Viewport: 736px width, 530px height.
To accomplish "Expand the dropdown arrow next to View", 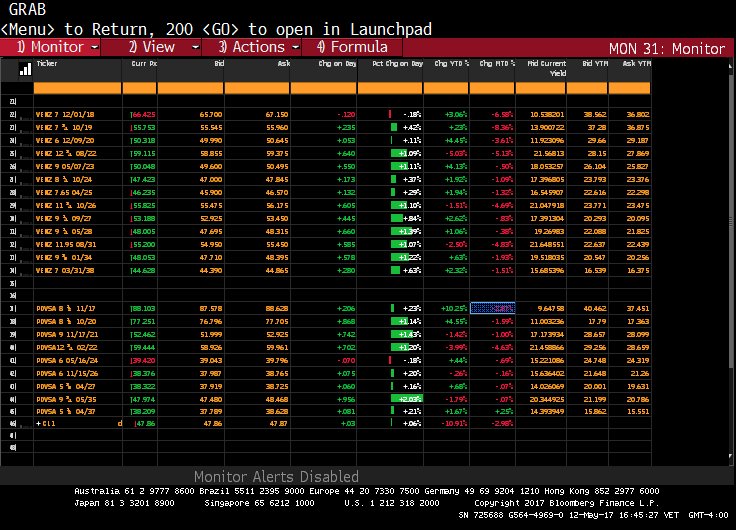I will pos(196,47).
